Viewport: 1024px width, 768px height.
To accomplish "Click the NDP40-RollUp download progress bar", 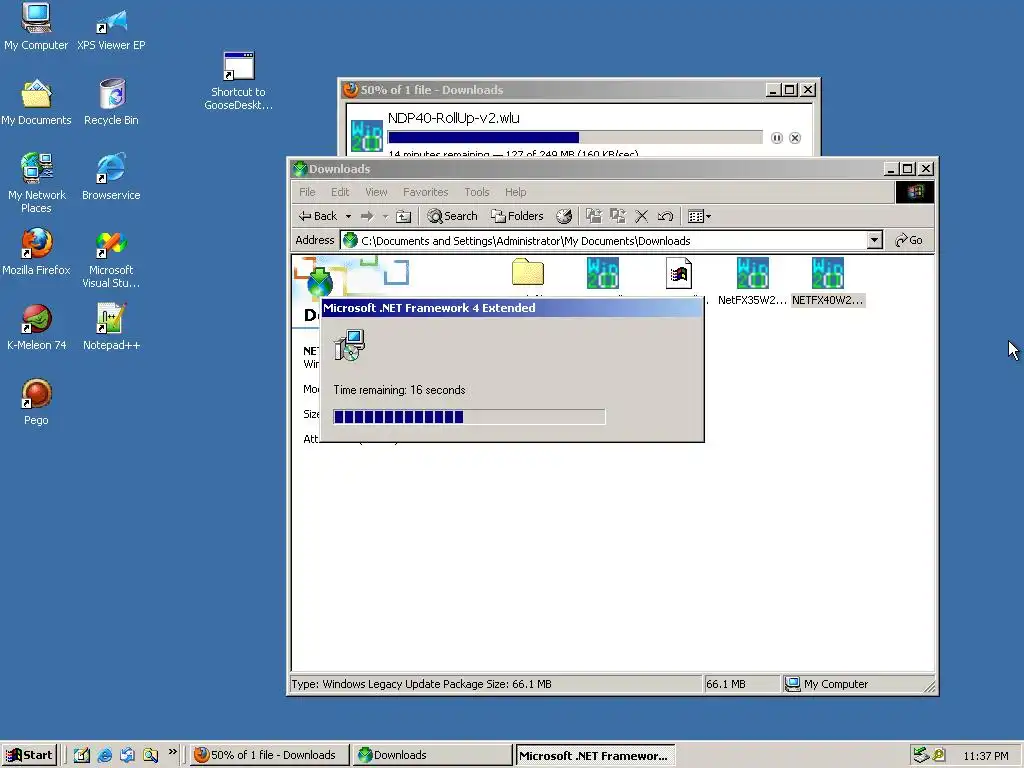I will click(x=575, y=138).
